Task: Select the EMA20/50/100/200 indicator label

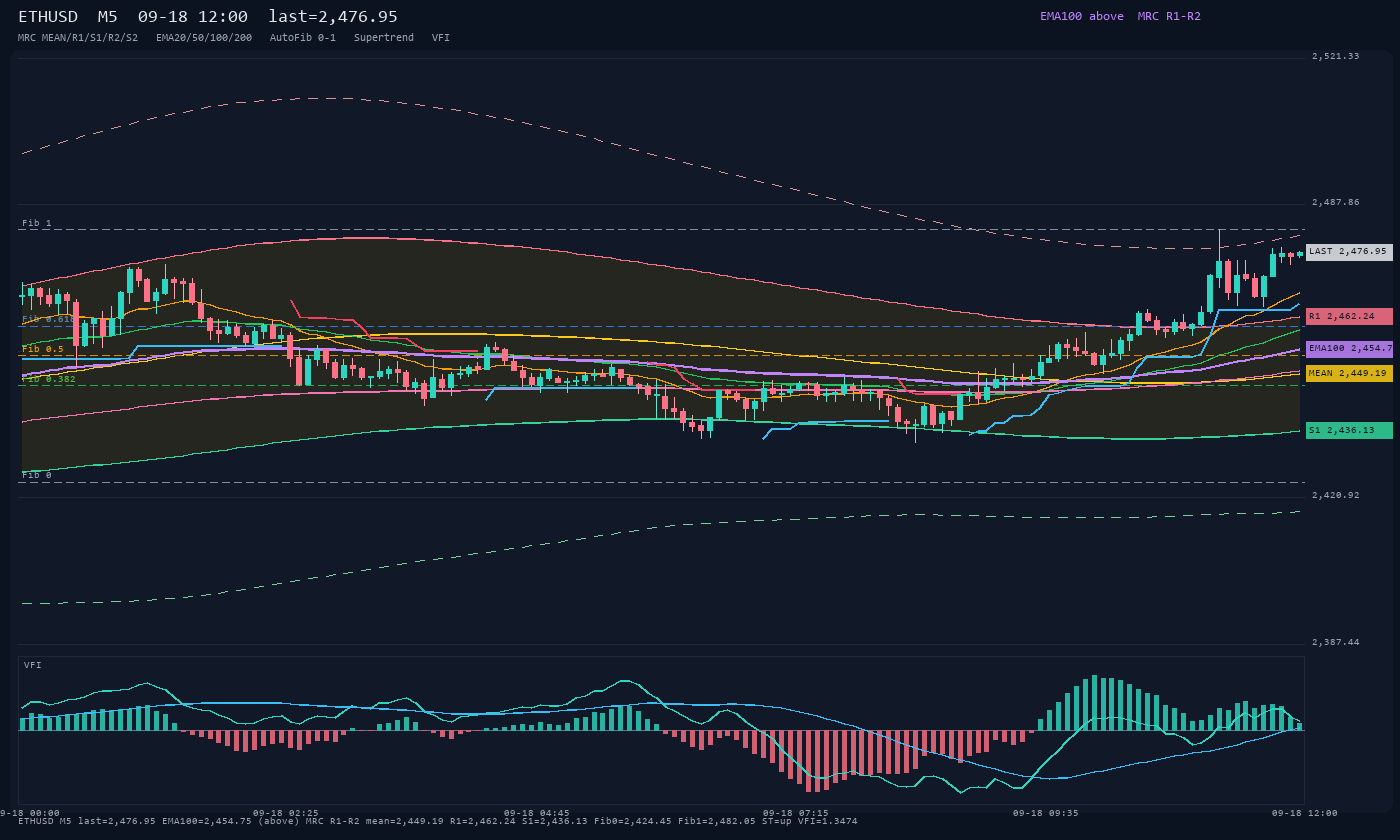Action: [x=204, y=38]
